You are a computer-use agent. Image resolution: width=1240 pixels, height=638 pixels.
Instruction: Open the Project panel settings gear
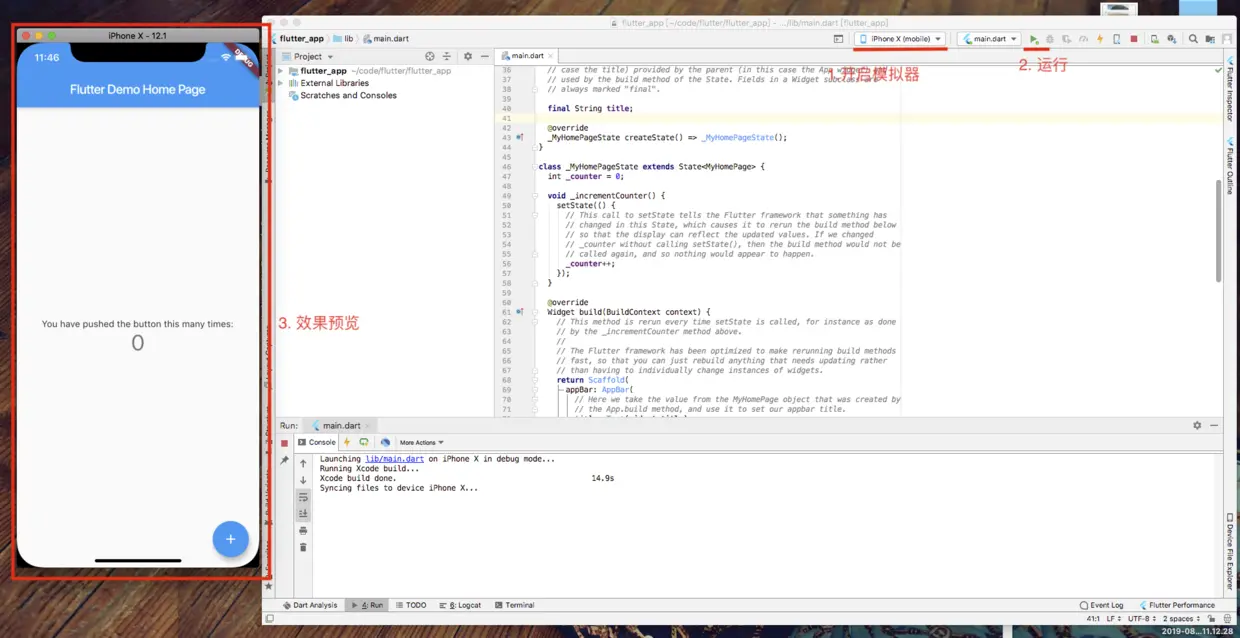point(467,57)
